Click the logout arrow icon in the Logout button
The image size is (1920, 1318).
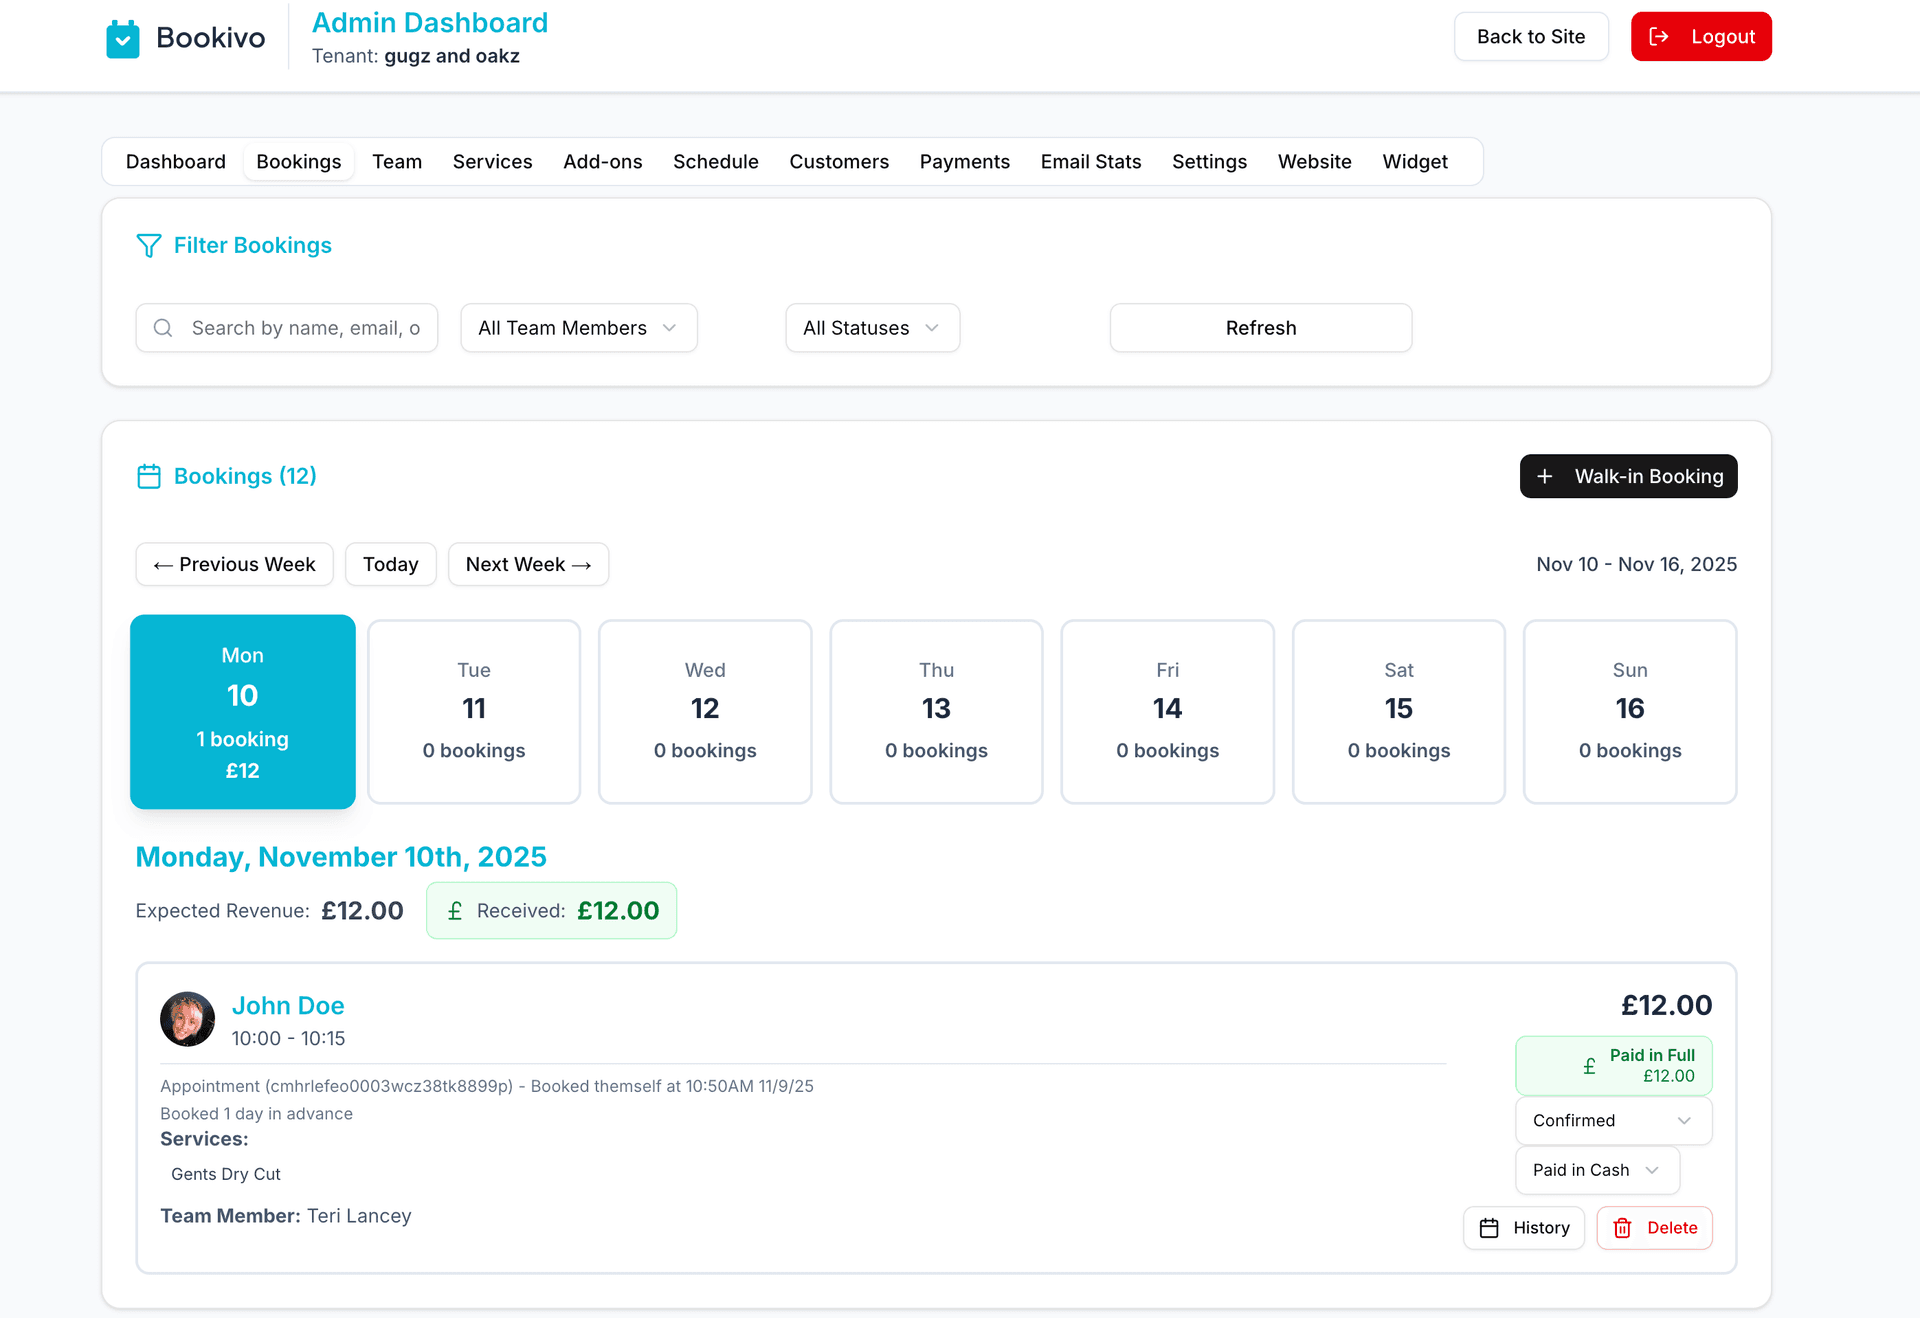tap(1659, 36)
